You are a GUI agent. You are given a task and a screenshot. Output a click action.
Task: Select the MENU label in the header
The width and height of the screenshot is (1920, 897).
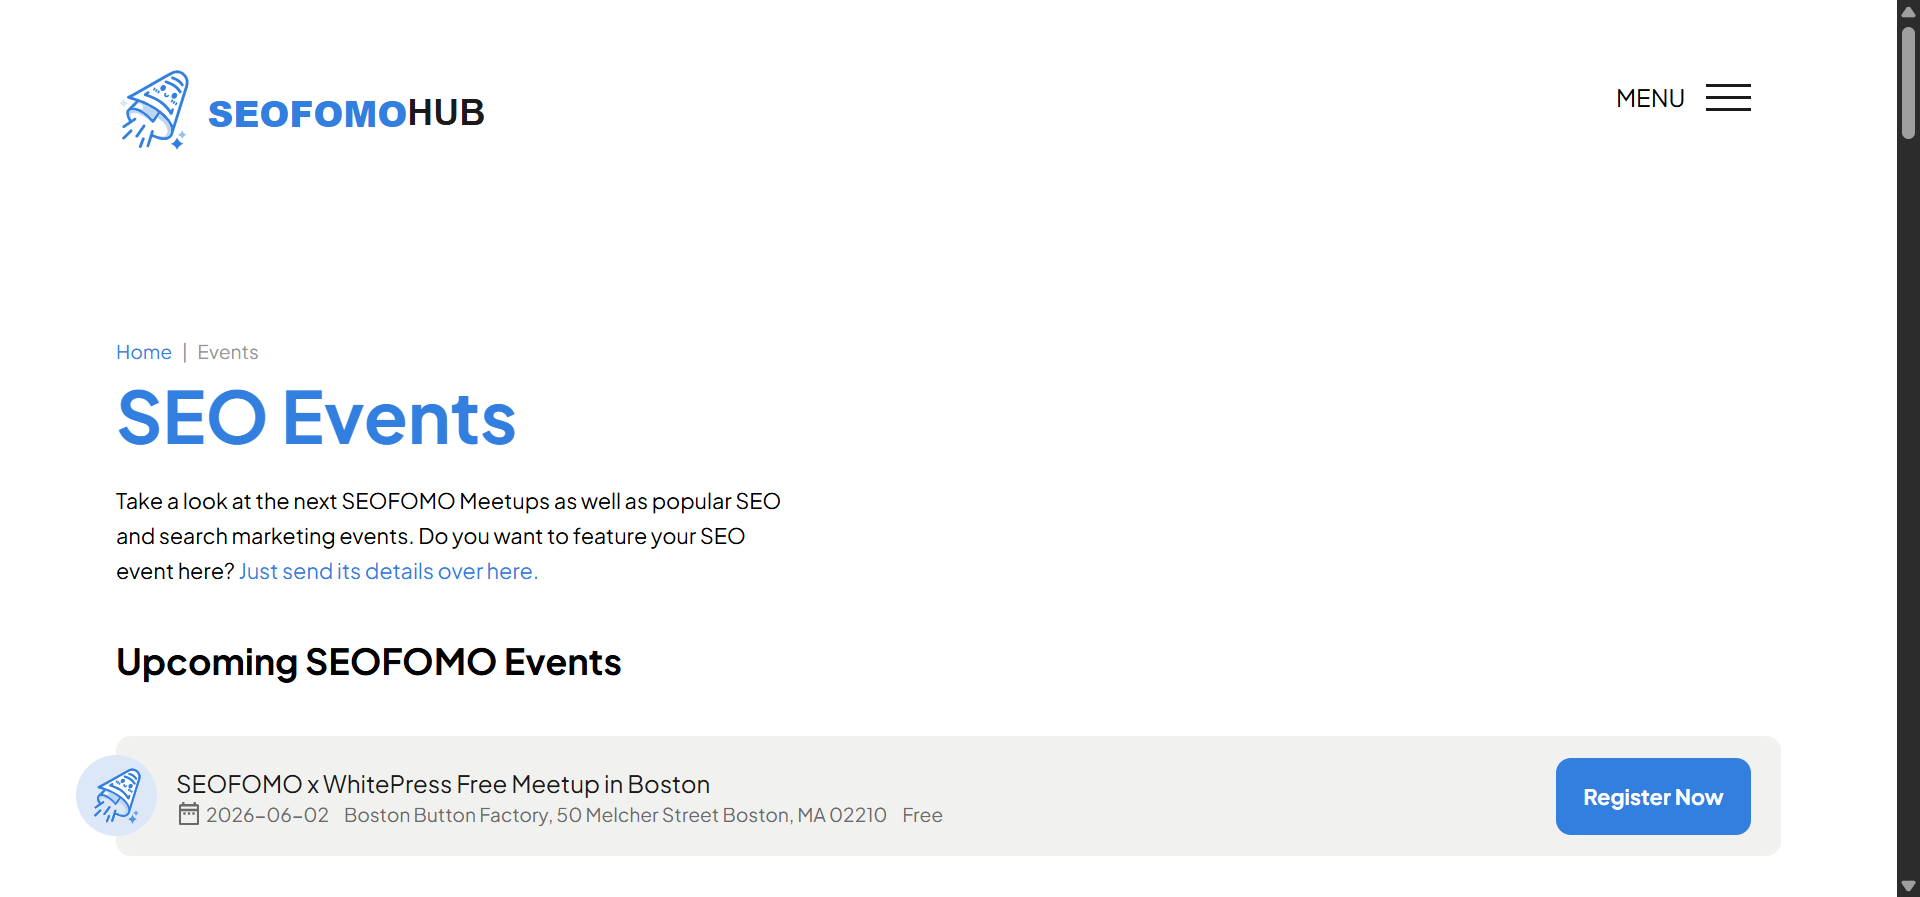1649,98
